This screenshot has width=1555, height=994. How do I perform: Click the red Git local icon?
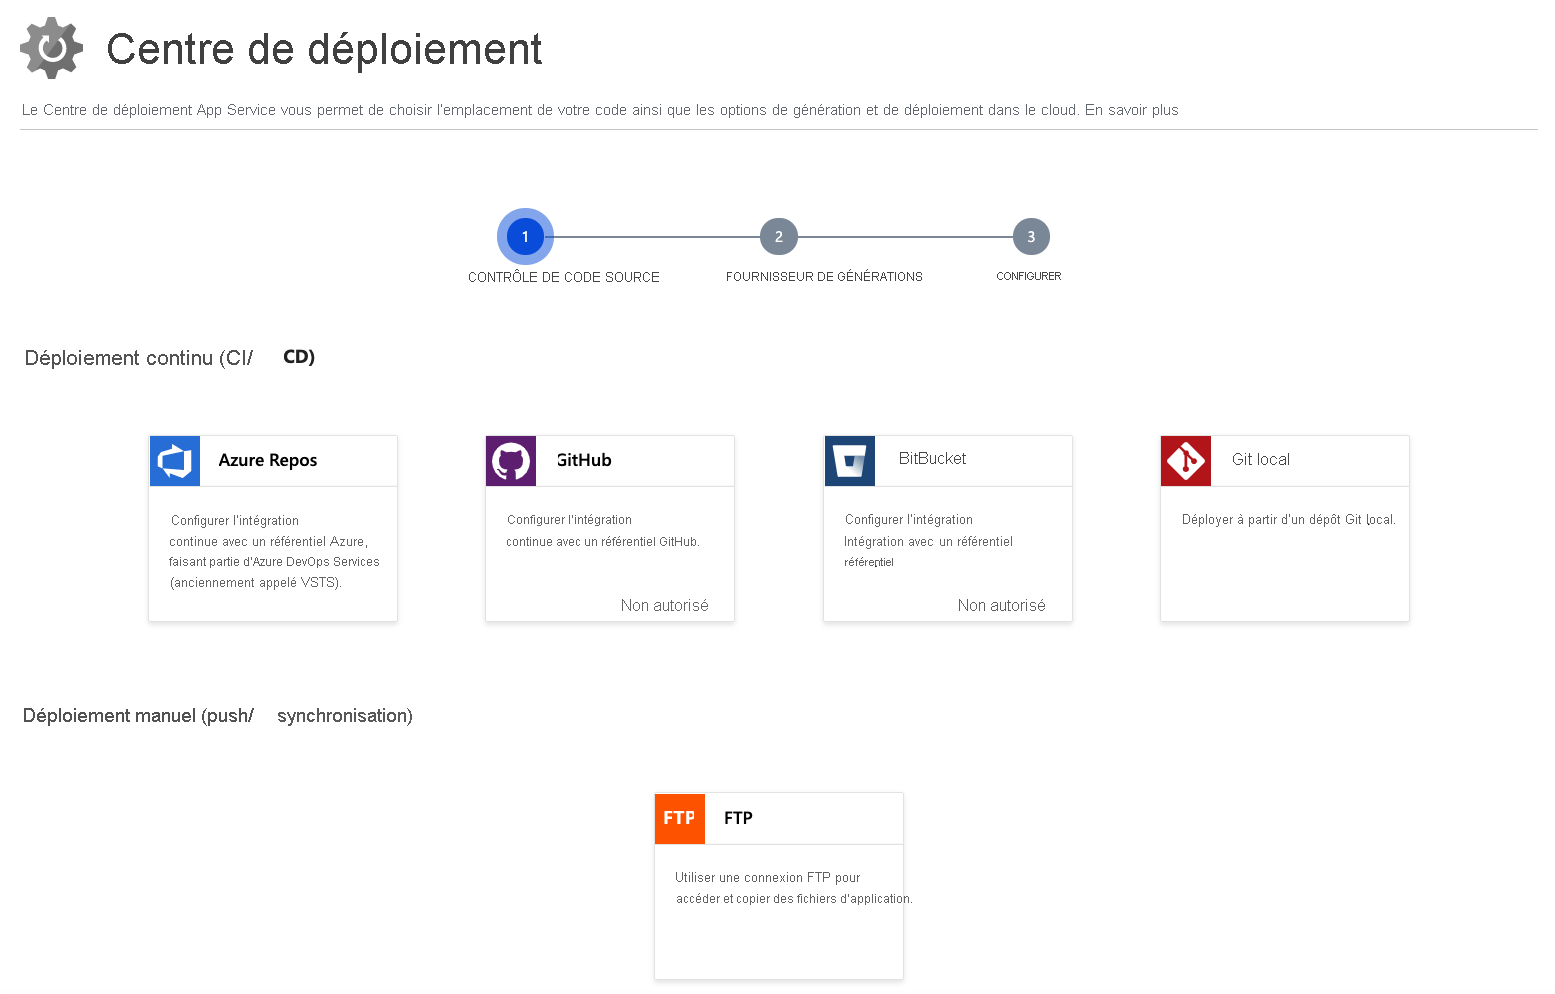pos(1186,461)
